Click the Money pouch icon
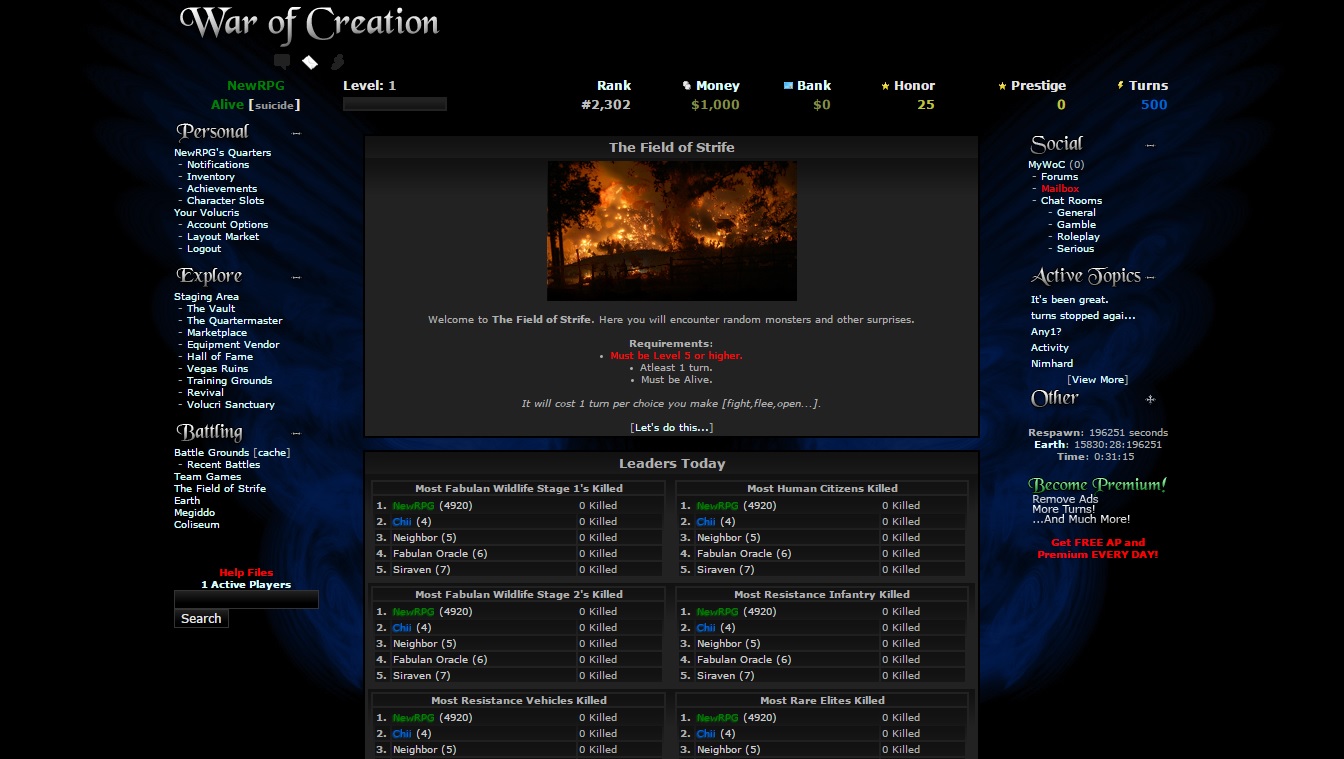Viewport: 1344px width, 759px height. 686,86
